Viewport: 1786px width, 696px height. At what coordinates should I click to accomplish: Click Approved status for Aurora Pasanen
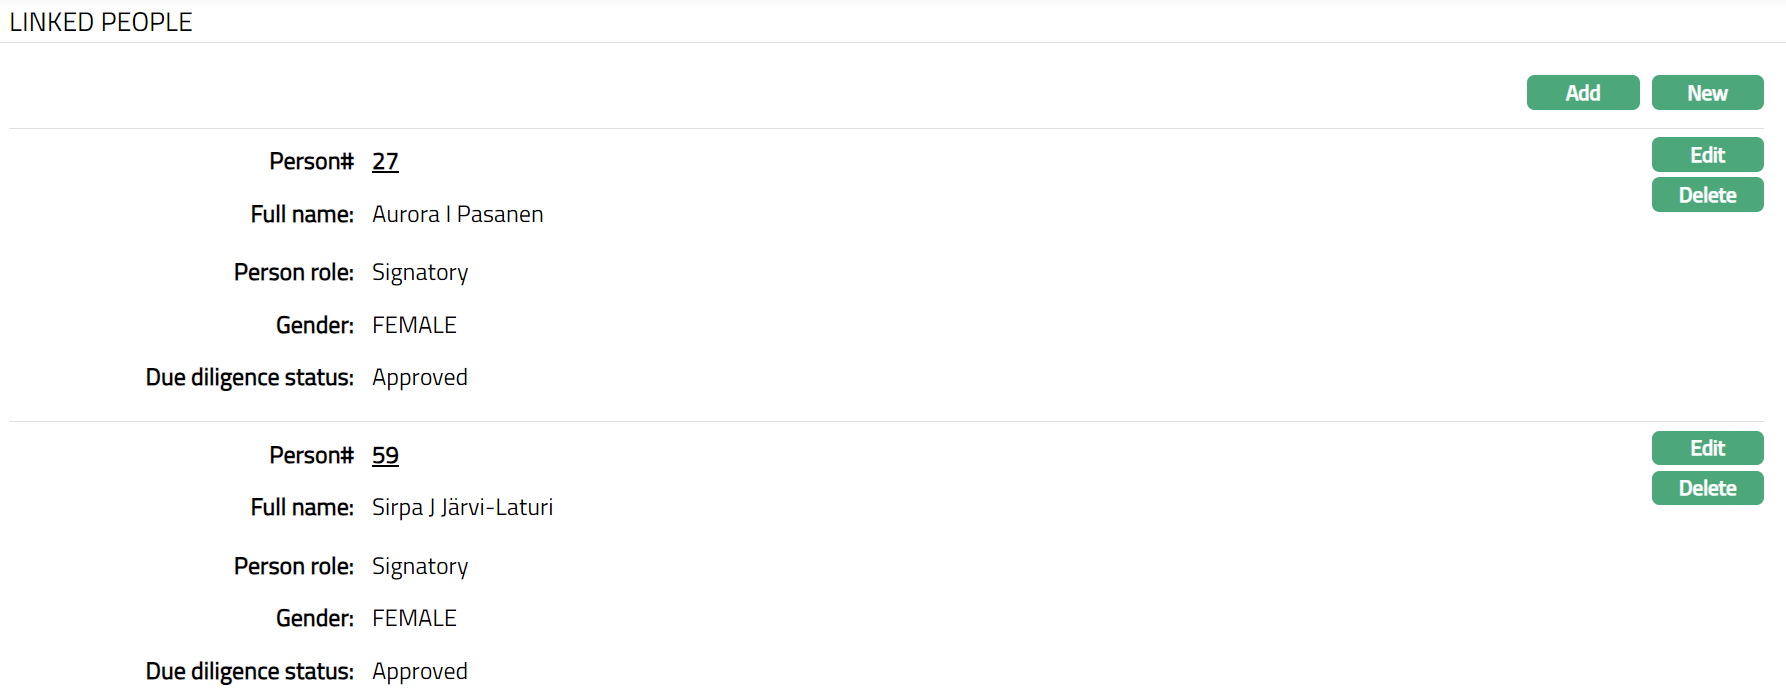(420, 378)
